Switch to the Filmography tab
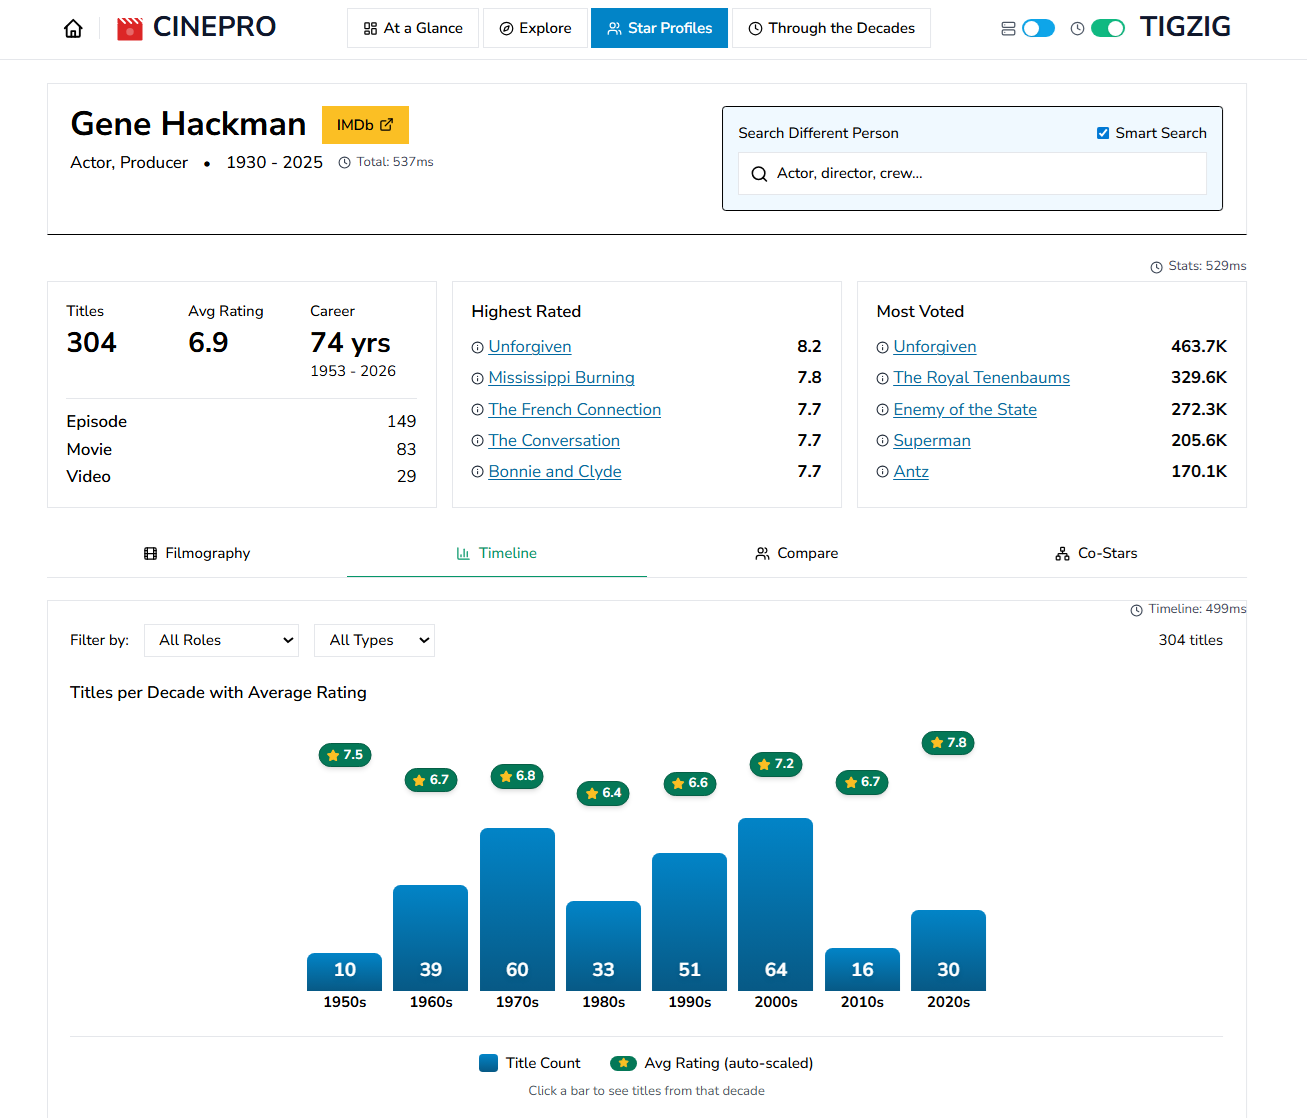This screenshot has height=1118, width=1307. pos(197,554)
